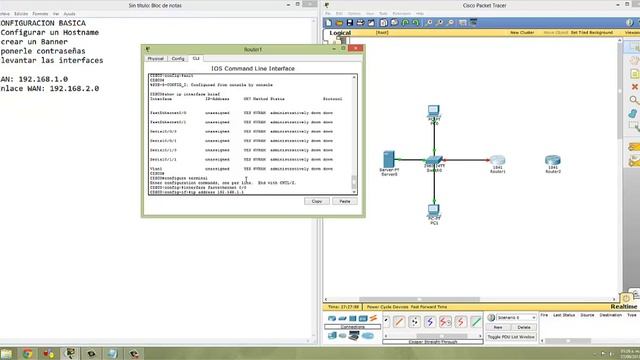640x360 pixels.
Task: Select top PC device on the workspace
Action: pos(434,111)
